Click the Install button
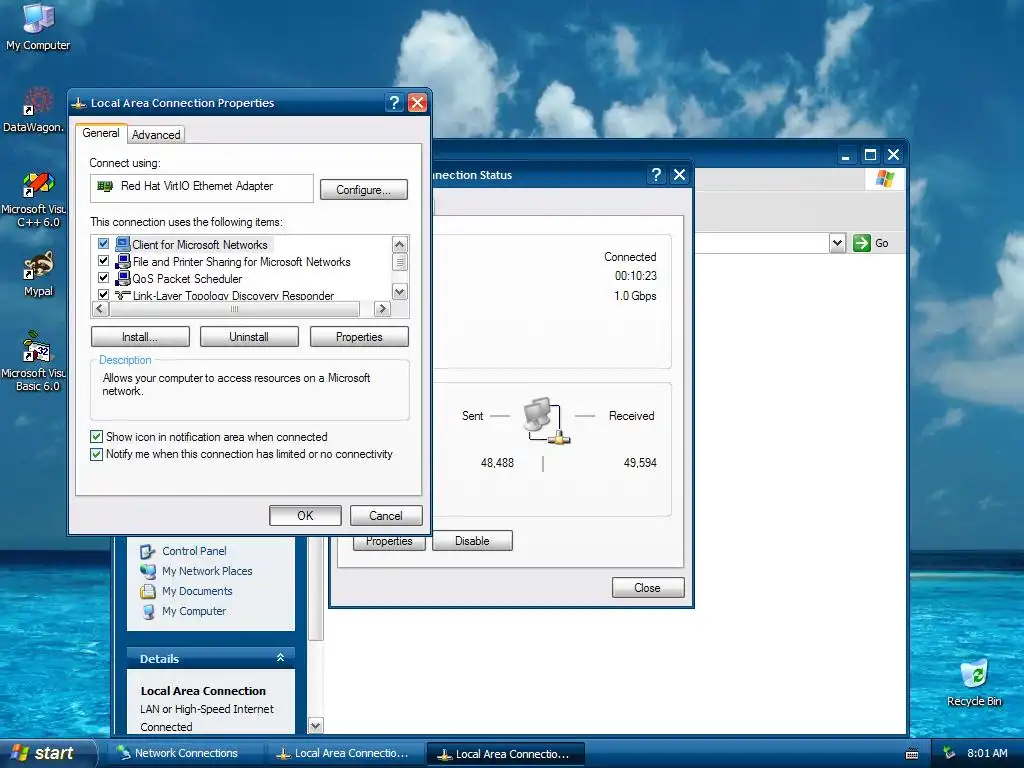The width and height of the screenshot is (1024, 768). tap(140, 337)
